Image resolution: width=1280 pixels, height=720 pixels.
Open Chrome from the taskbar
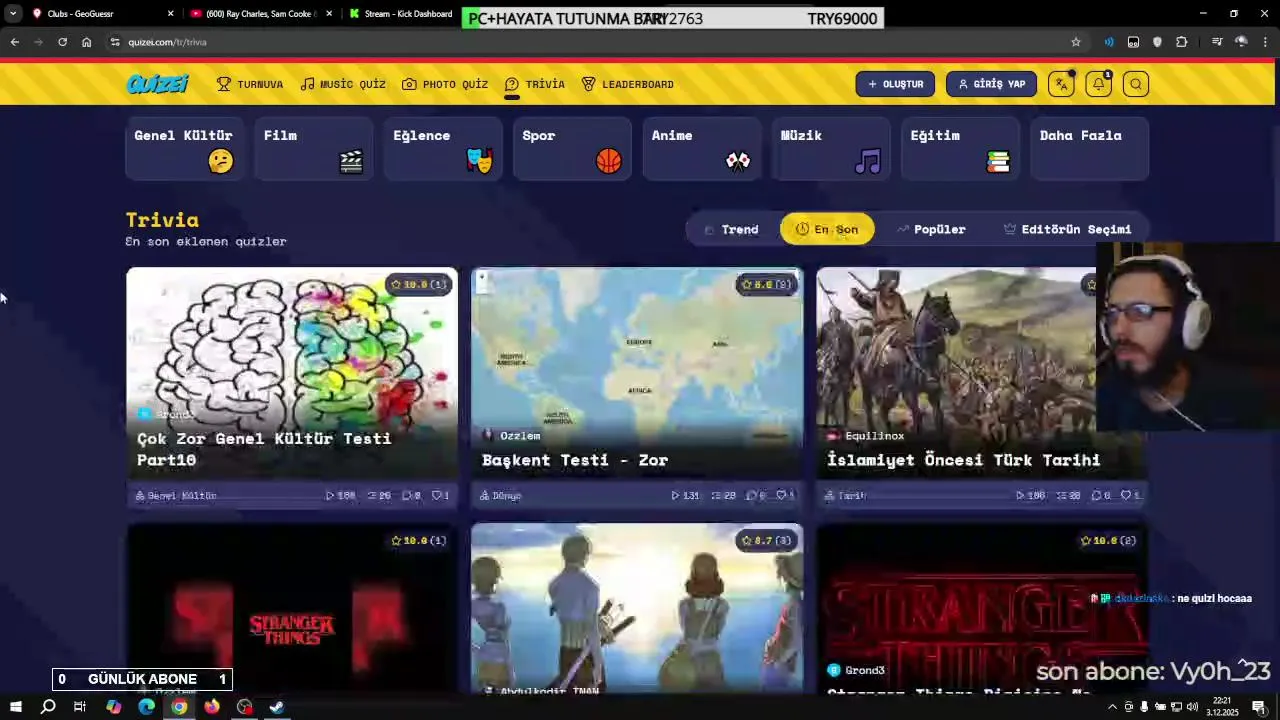(179, 707)
